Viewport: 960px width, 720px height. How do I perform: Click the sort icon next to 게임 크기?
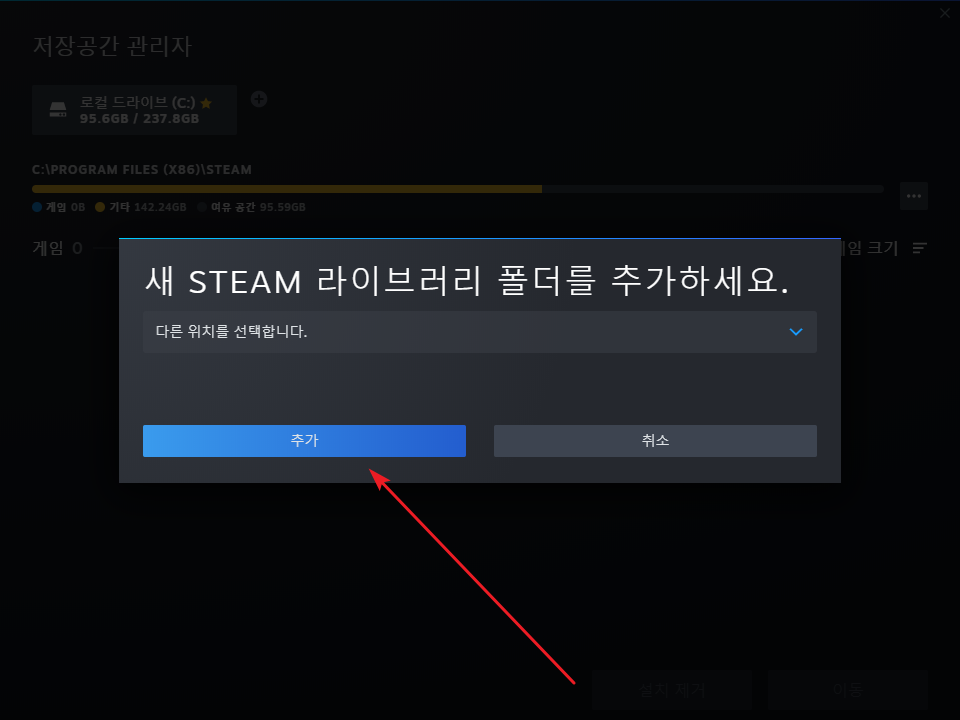click(920, 248)
